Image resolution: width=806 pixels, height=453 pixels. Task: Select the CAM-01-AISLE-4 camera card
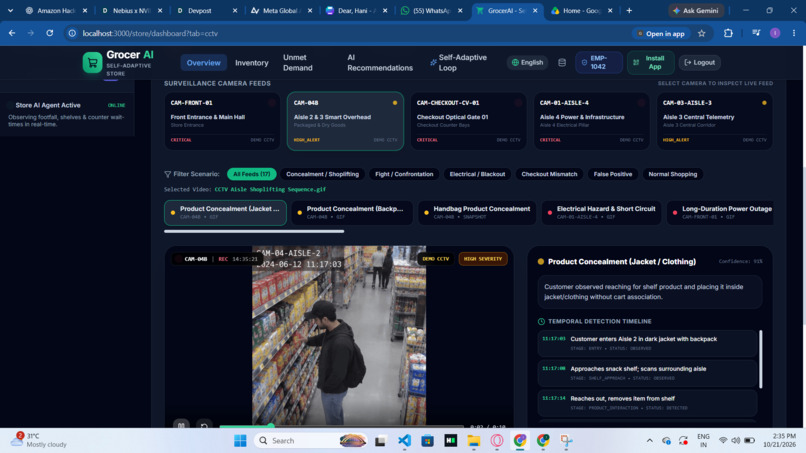coord(591,121)
